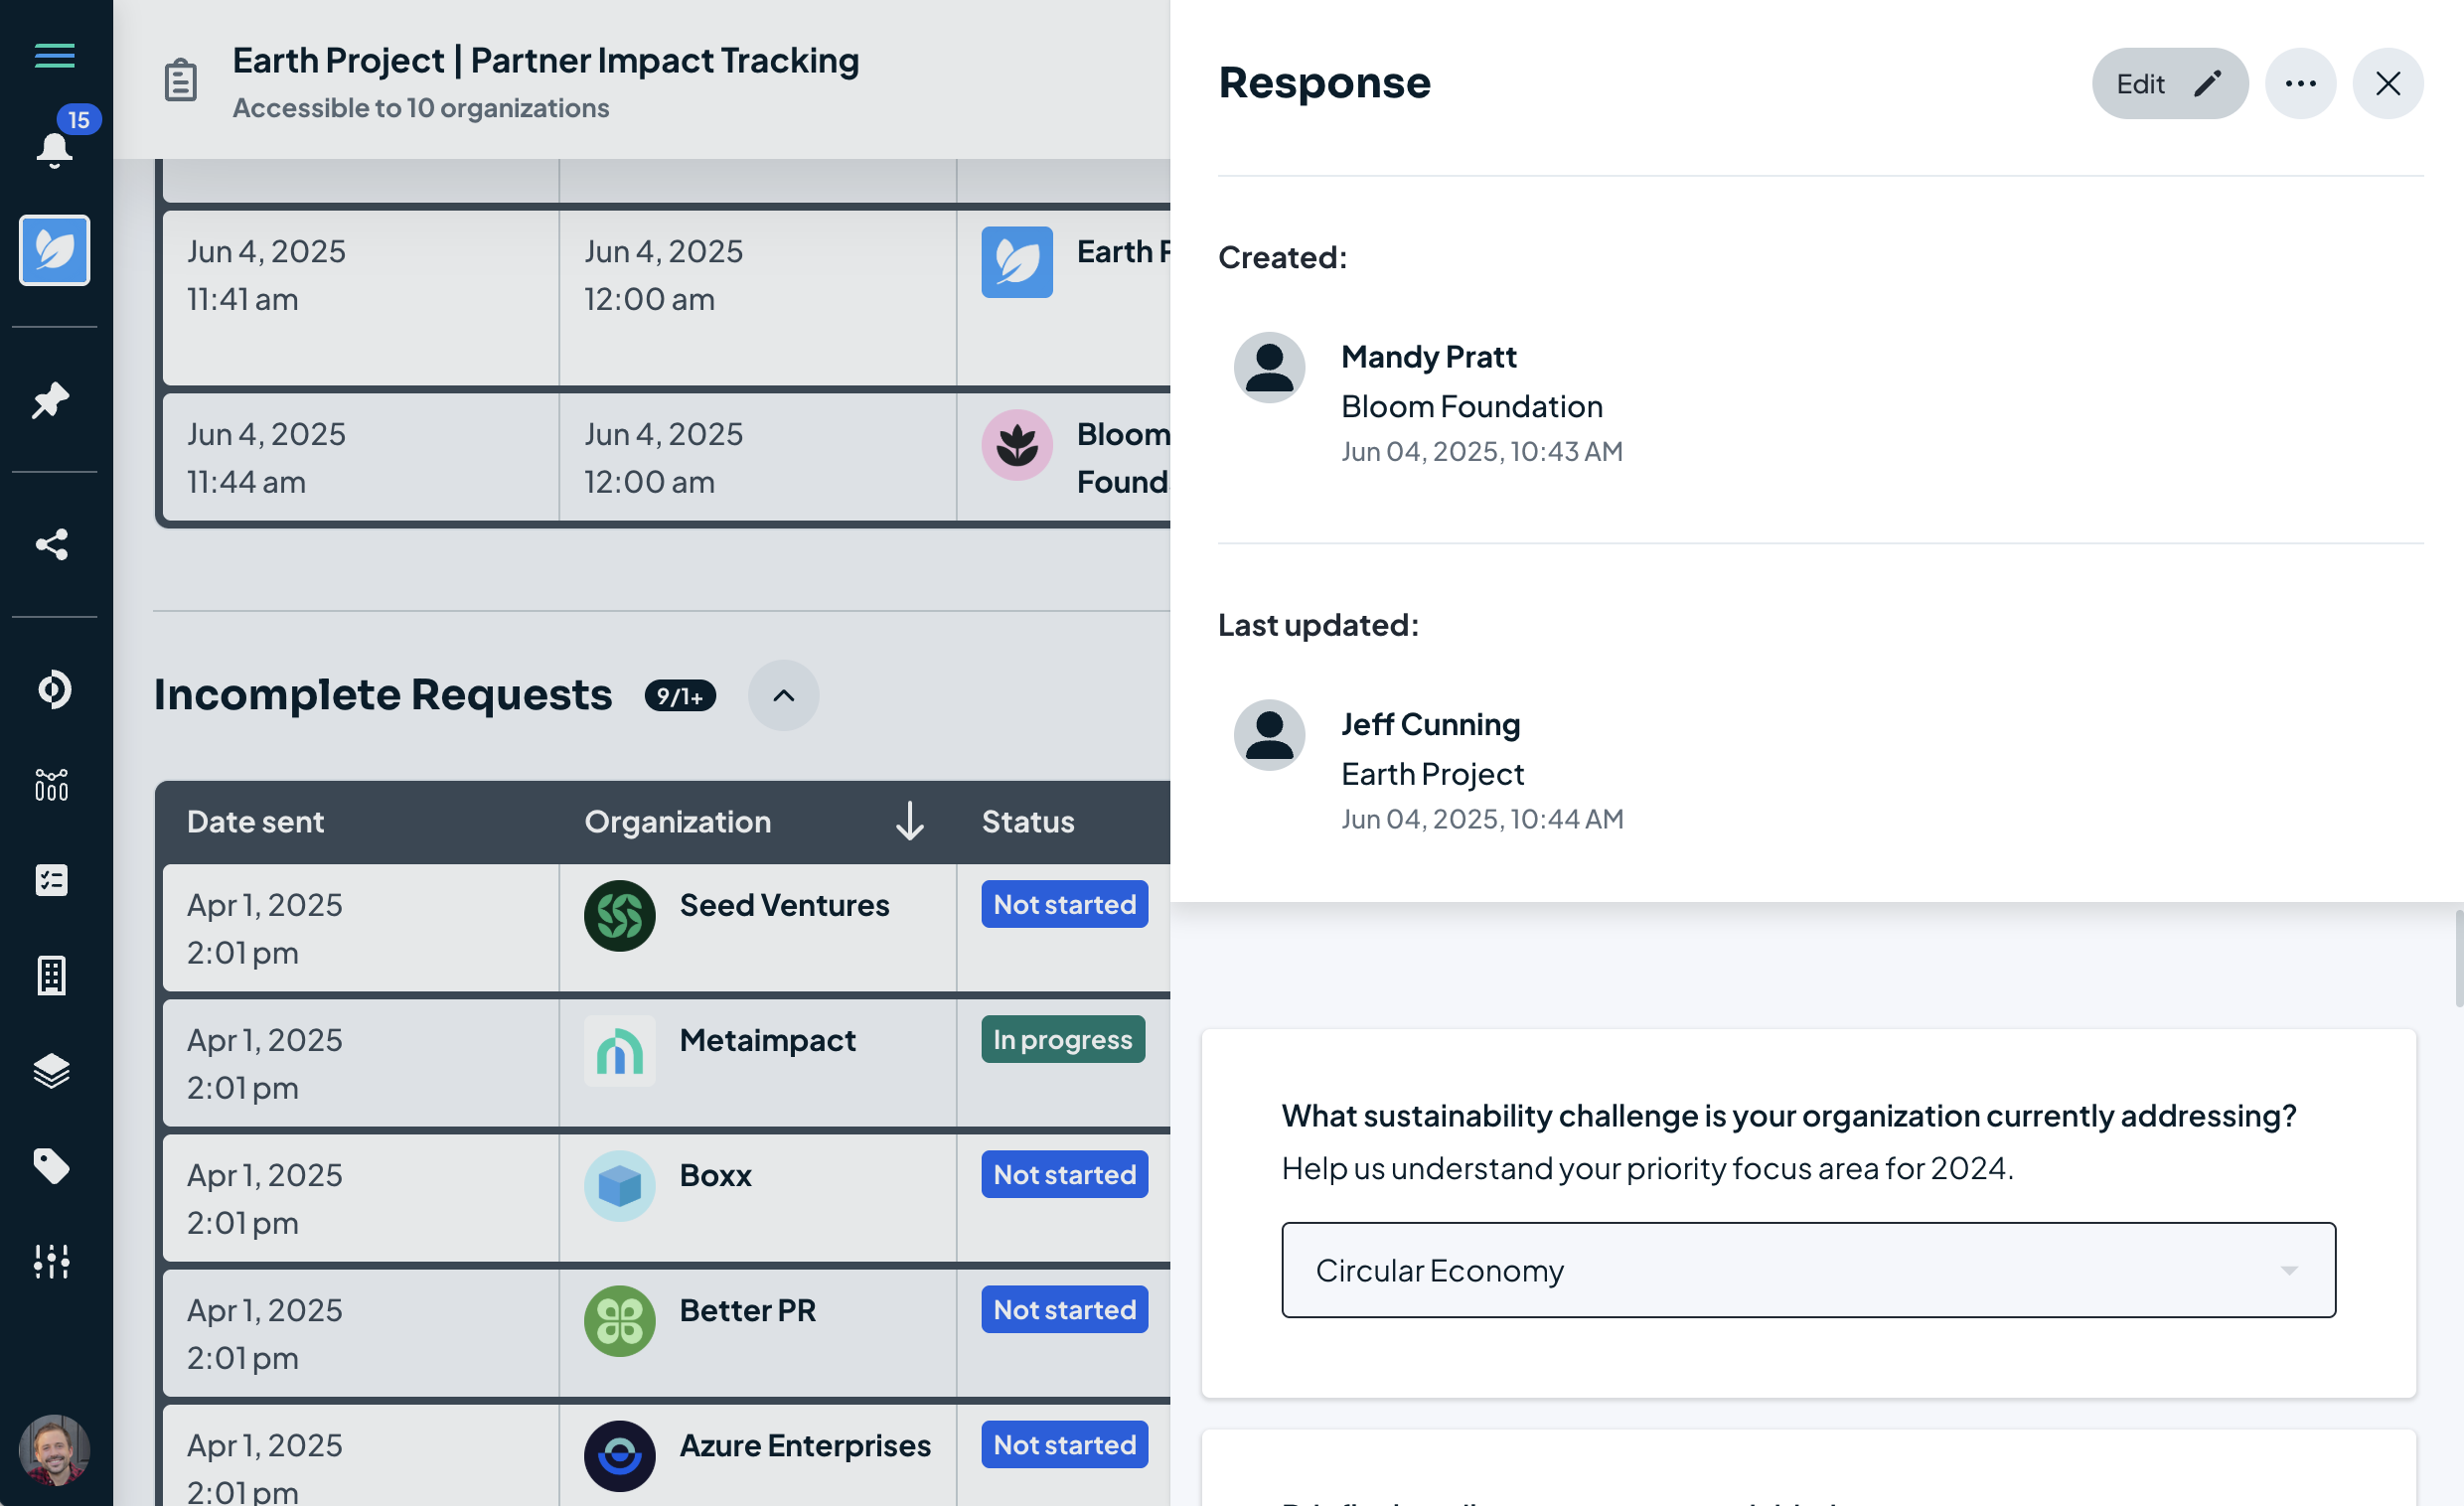The height and width of the screenshot is (1506, 2464).
Task: Select the Earth Project leaf workspace icon
Action: (54, 250)
